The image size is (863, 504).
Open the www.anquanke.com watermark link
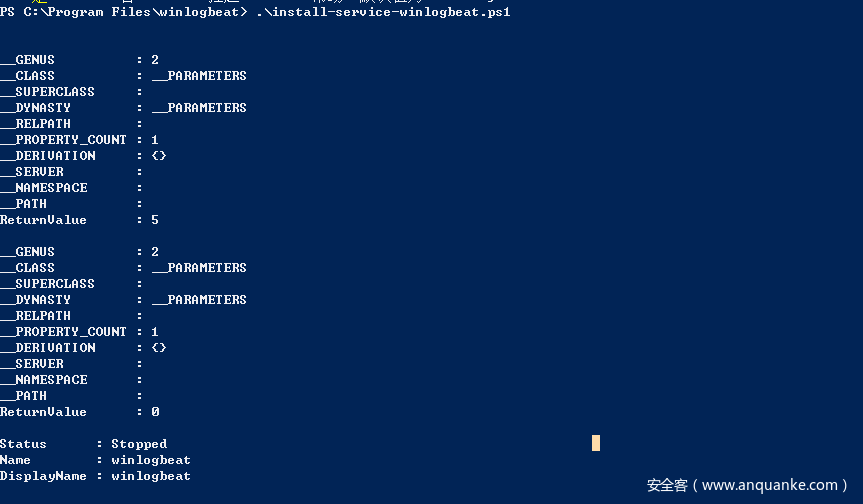(768, 485)
